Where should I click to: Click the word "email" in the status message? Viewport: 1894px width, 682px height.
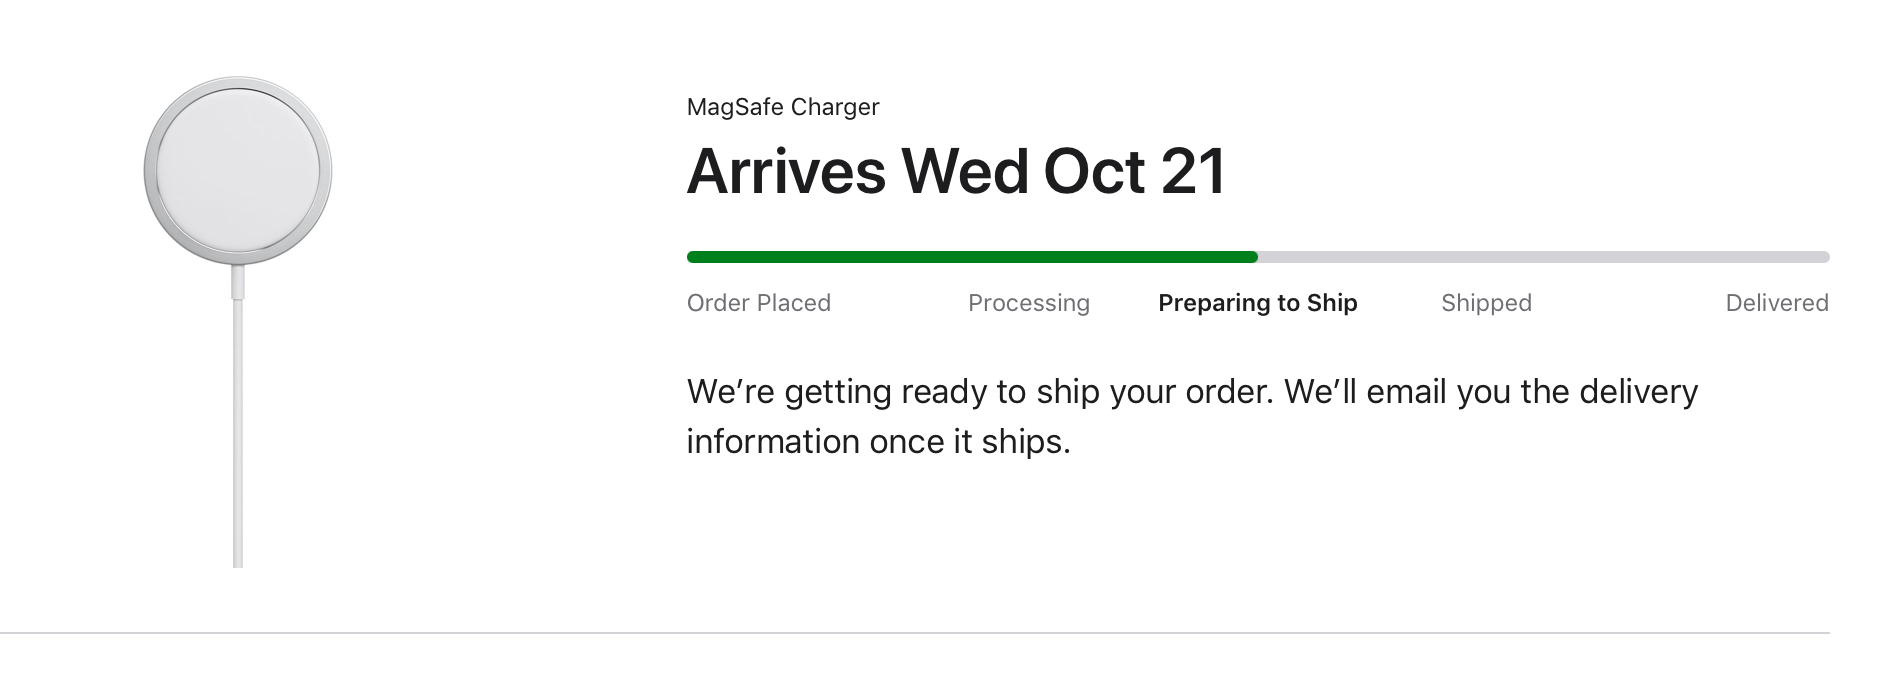tap(1406, 391)
